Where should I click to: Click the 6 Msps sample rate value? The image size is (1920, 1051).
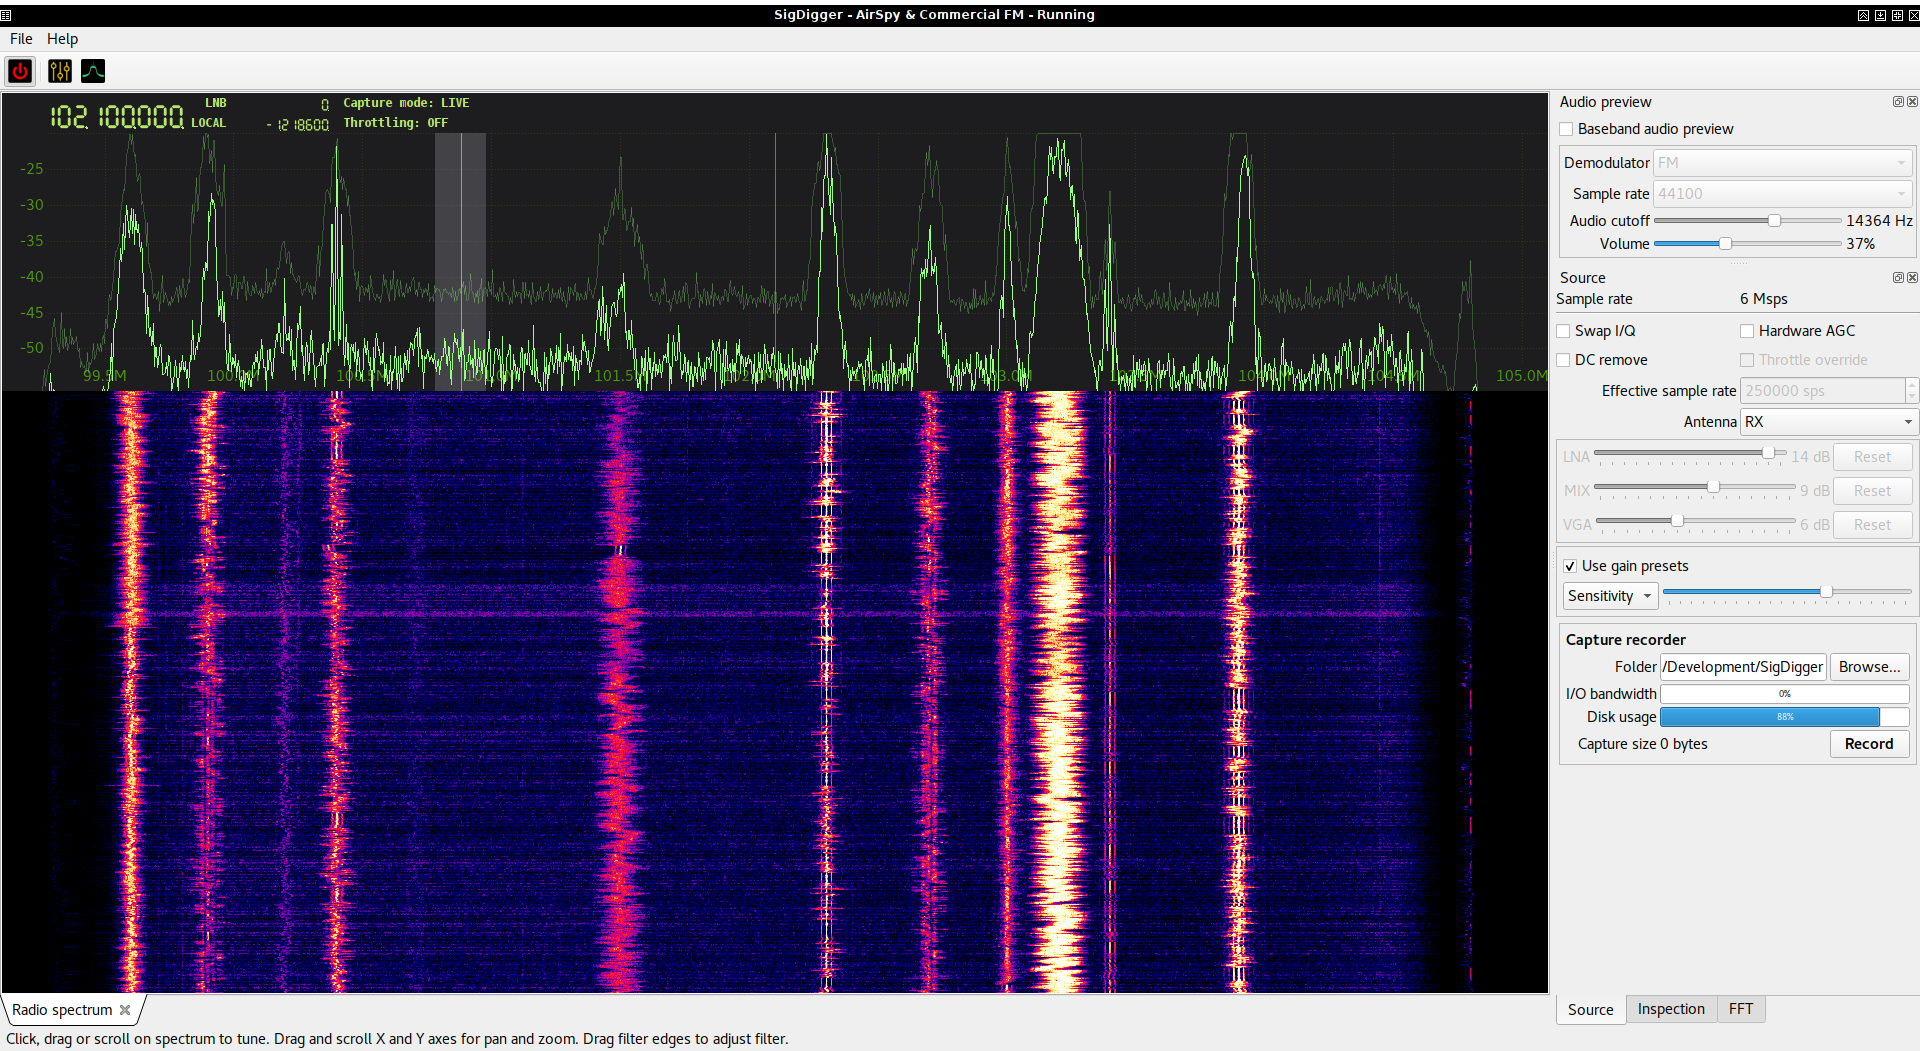[x=1763, y=299]
